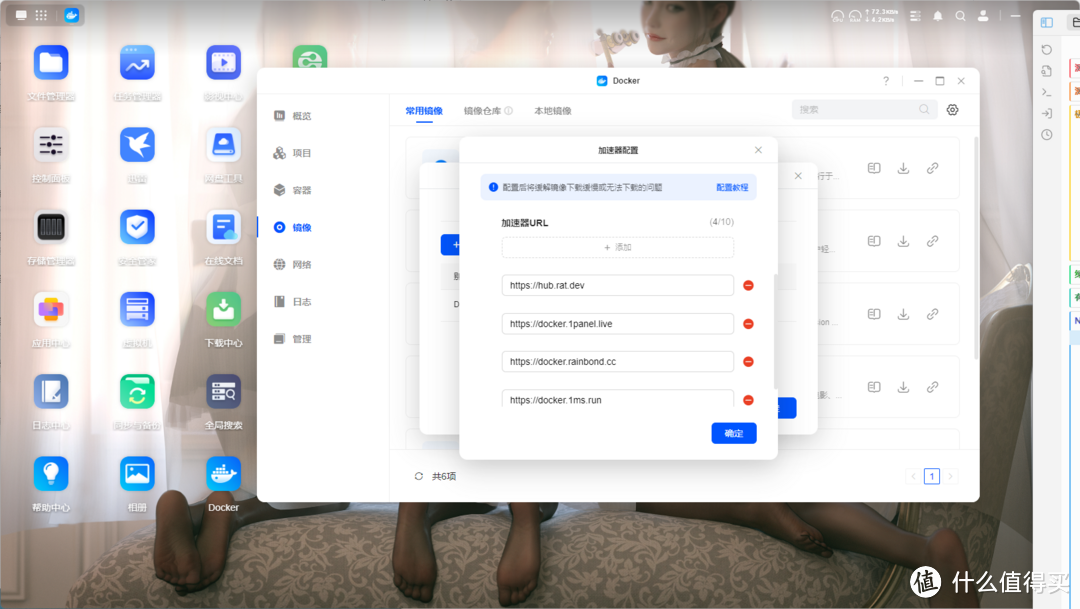Remove hub.rat.dev using its red minus button
1080x609 pixels.
point(748,285)
